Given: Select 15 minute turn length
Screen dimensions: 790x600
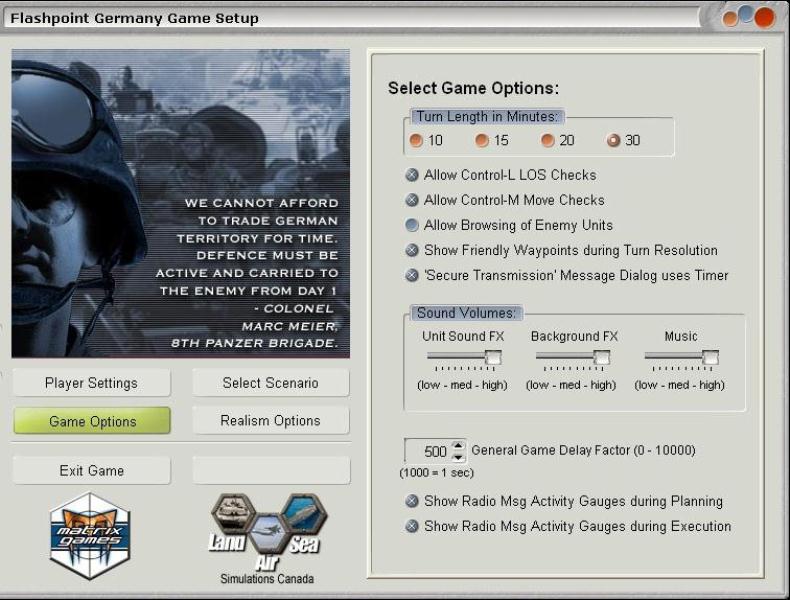Looking at the screenshot, I should tap(482, 141).
